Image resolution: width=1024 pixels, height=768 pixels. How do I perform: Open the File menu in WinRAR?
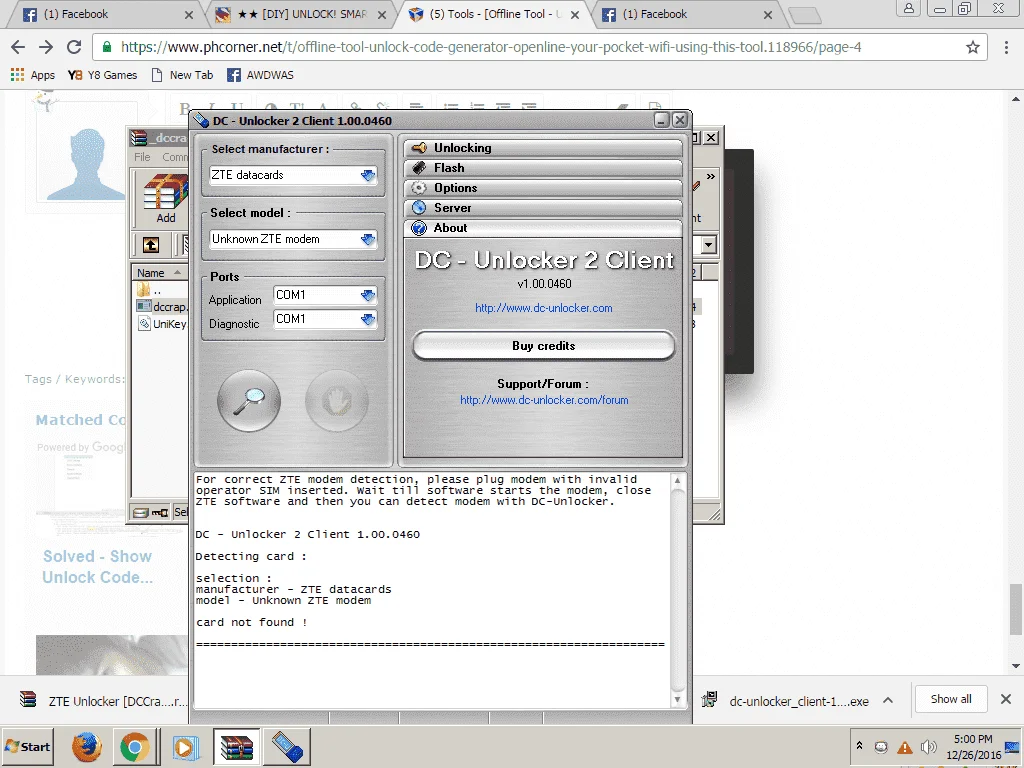click(142, 157)
